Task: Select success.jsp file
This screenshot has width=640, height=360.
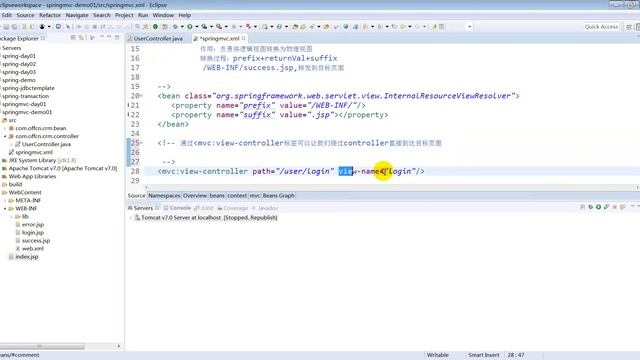Action: 36,240
